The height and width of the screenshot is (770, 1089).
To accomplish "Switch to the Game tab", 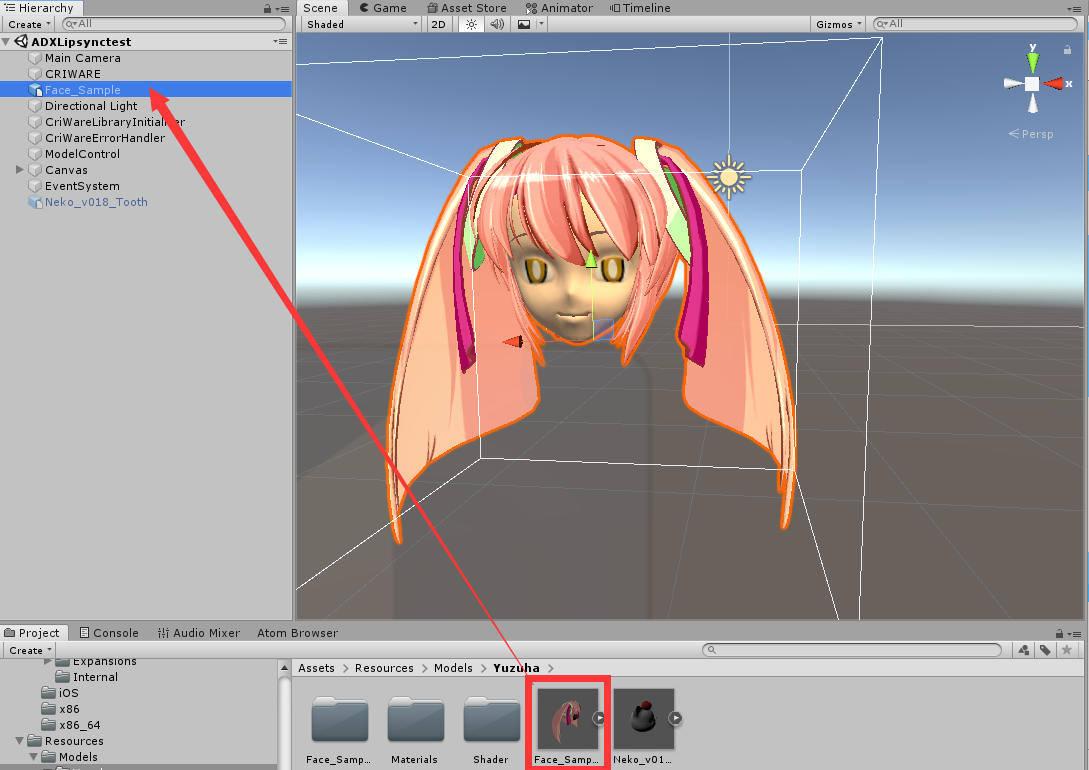I will point(383,8).
